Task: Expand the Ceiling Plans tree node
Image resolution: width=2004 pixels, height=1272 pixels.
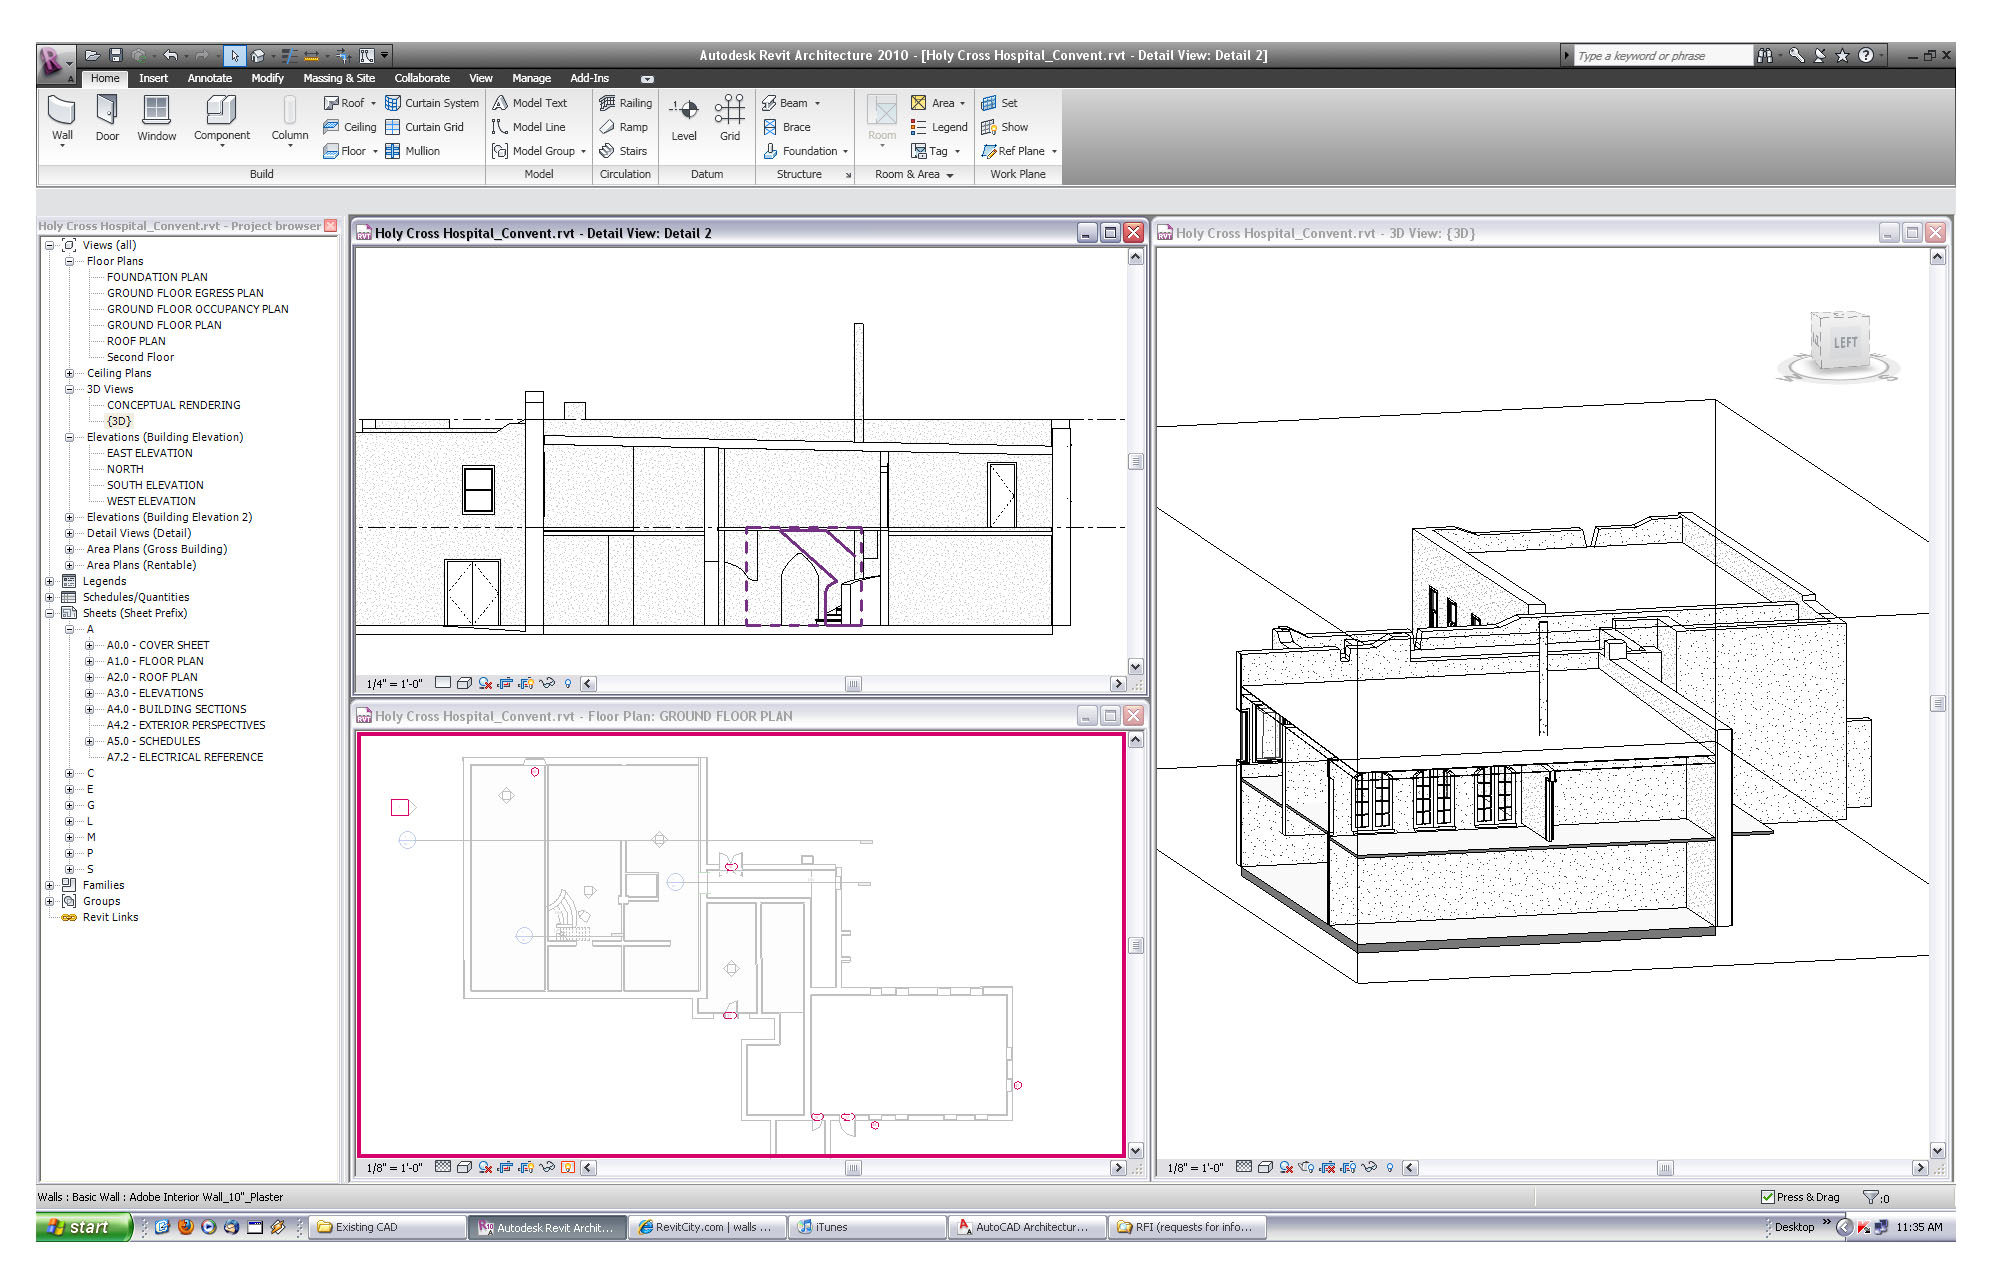Action: pos(70,373)
